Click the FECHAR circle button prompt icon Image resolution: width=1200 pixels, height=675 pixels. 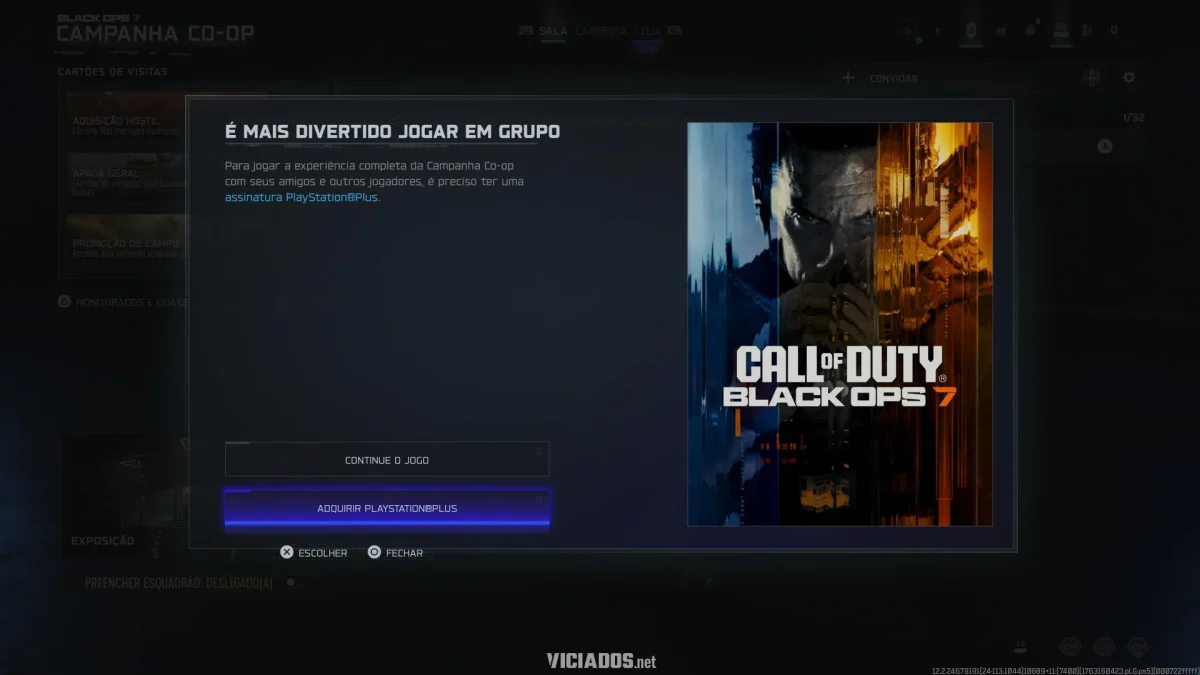pyautogui.click(x=374, y=552)
